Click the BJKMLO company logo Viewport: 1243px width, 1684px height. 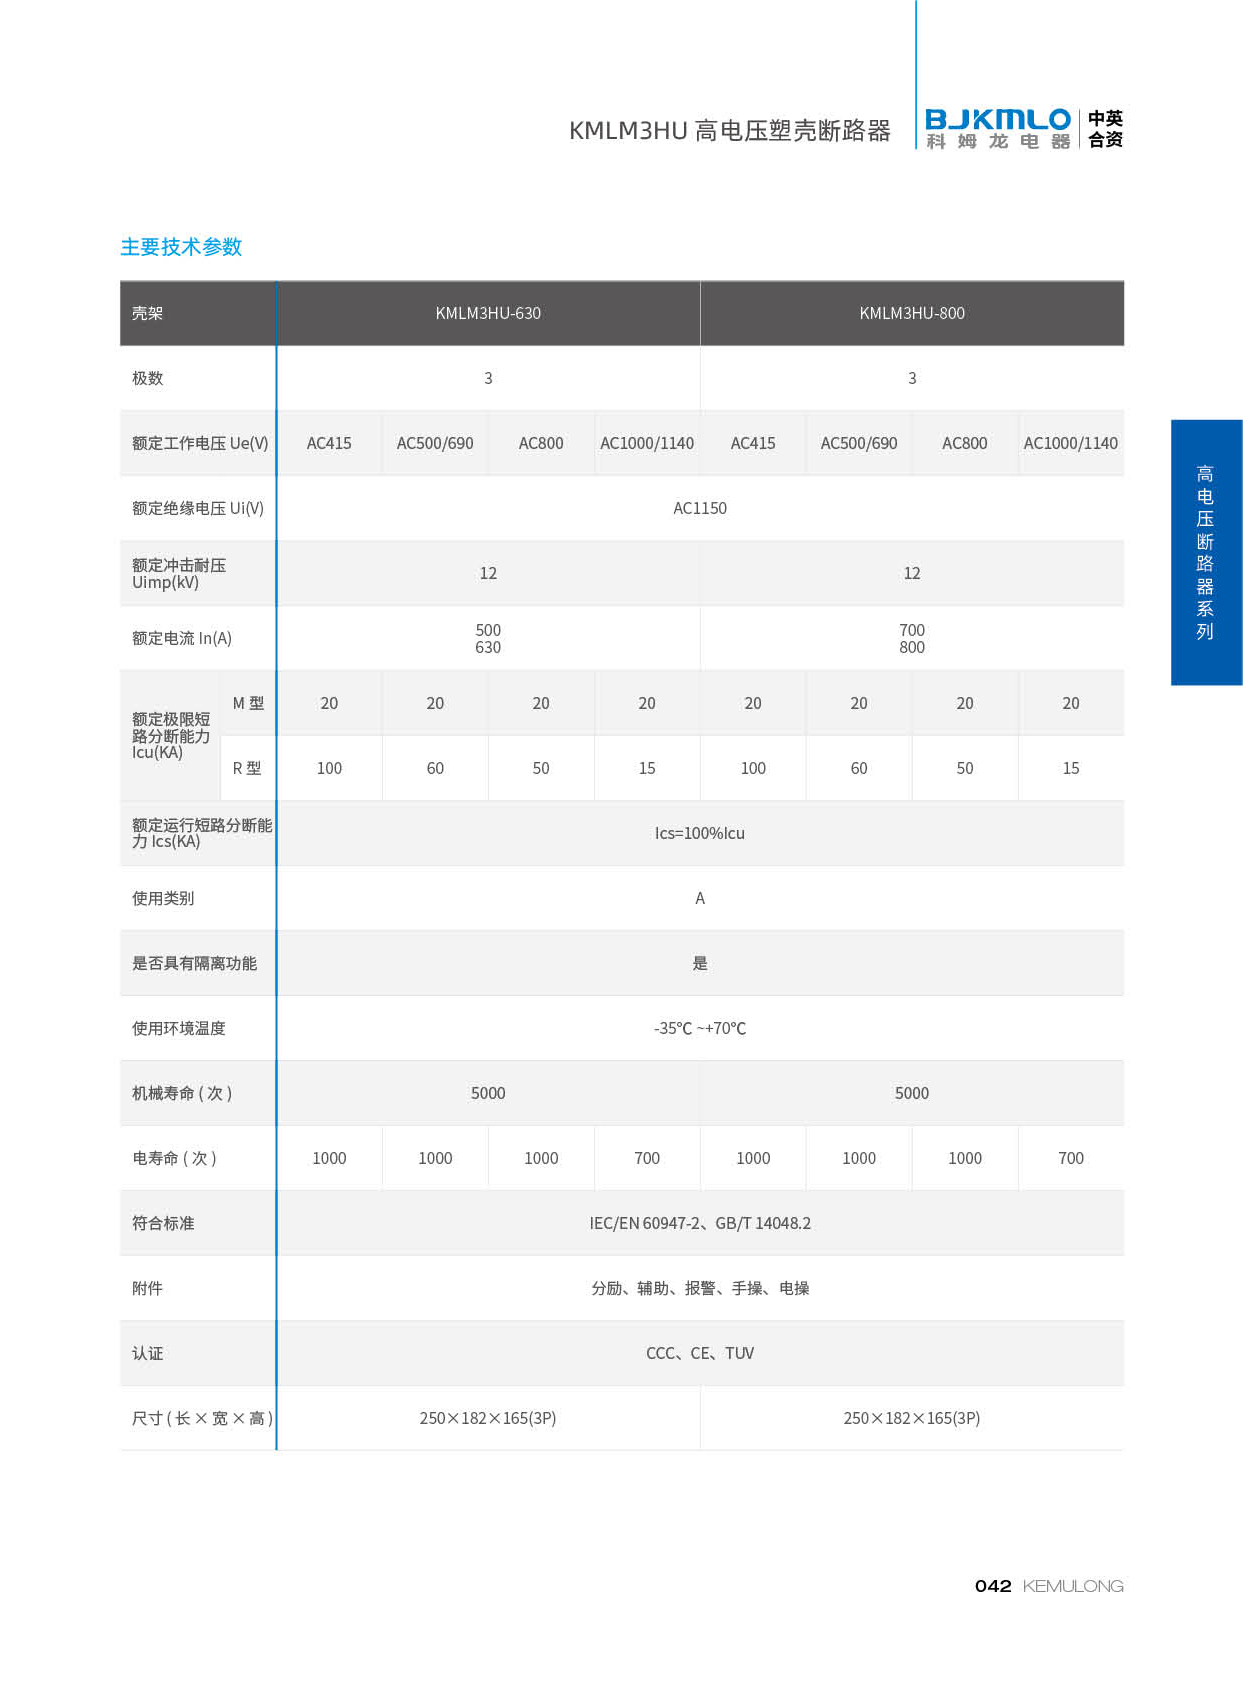(x=997, y=129)
